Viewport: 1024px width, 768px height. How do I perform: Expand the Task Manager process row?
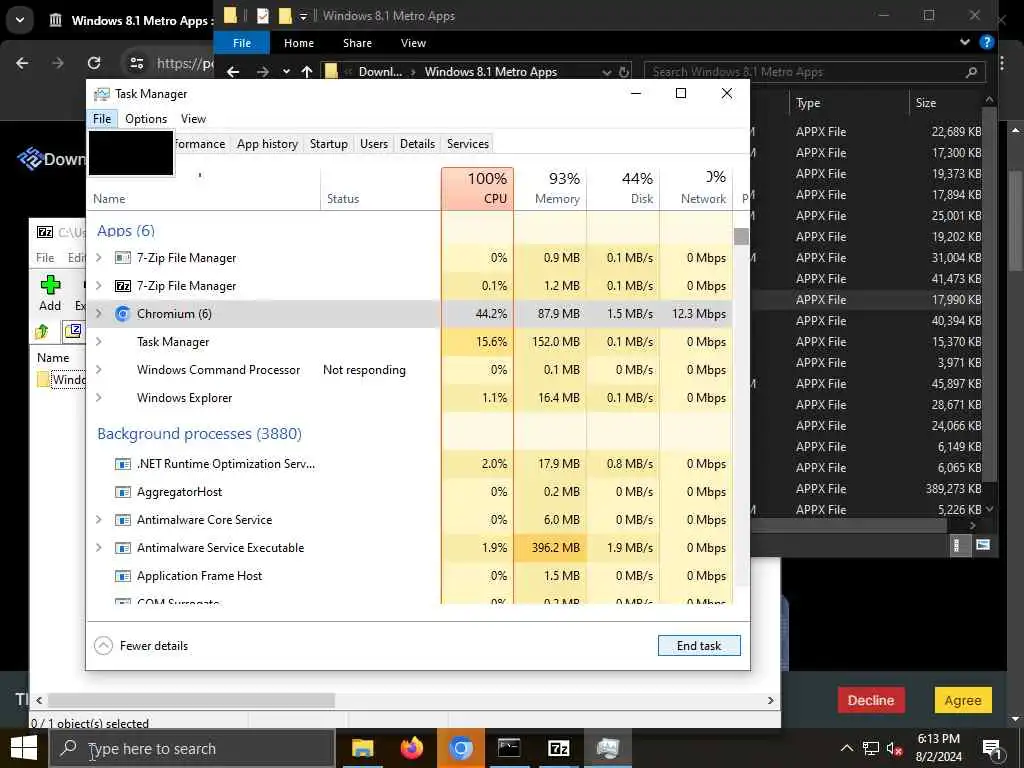(99, 342)
